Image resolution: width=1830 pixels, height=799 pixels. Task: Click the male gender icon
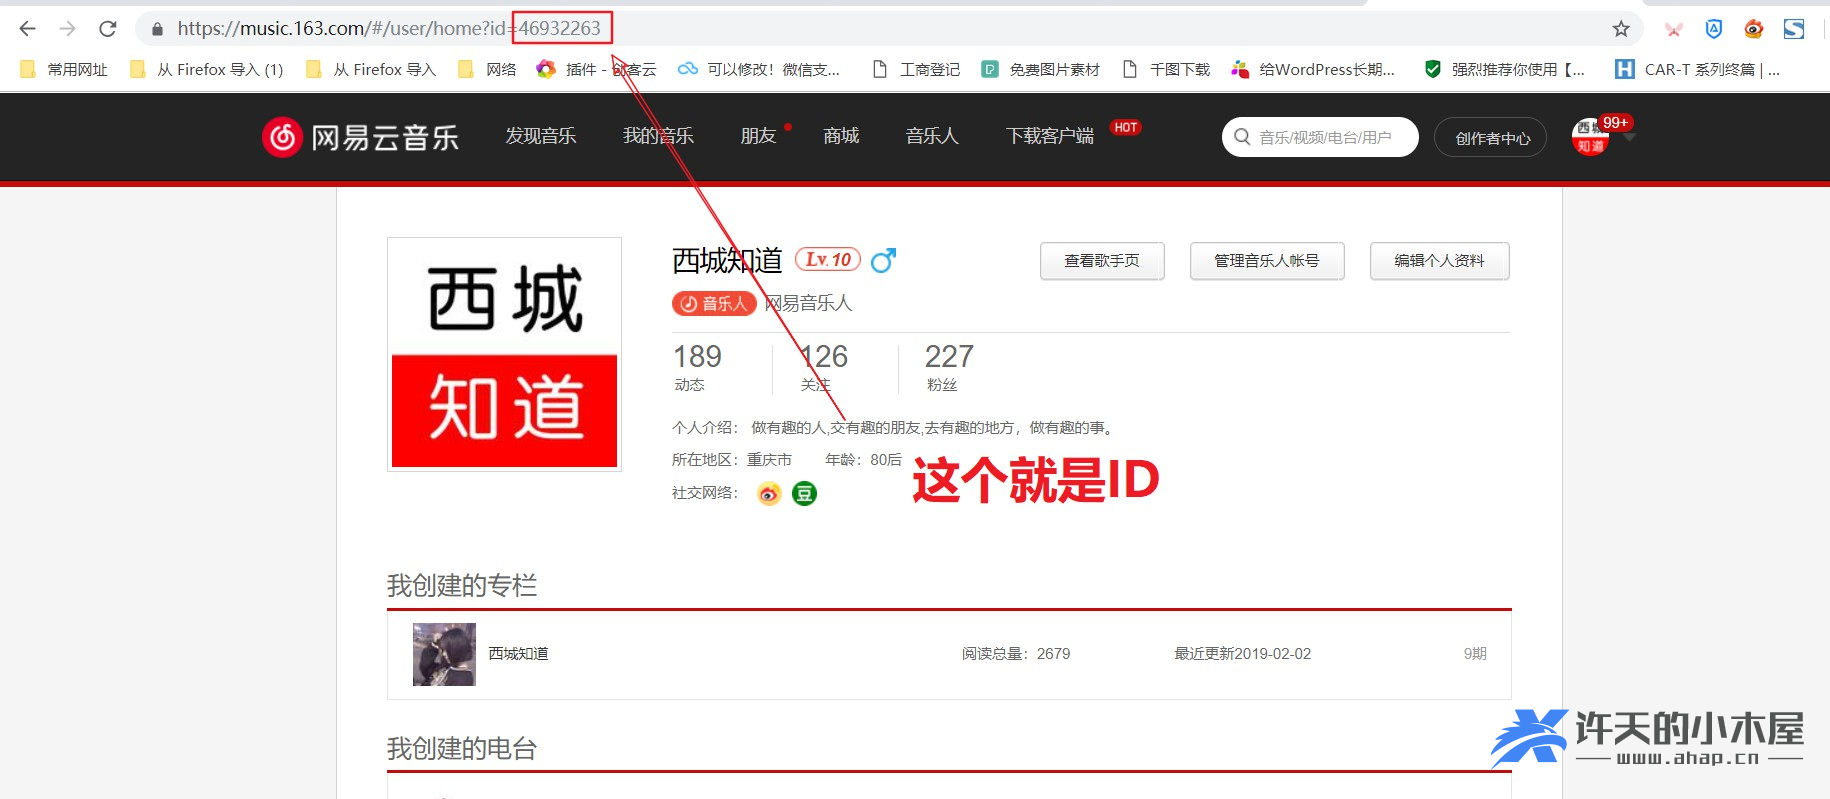(x=883, y=260)
